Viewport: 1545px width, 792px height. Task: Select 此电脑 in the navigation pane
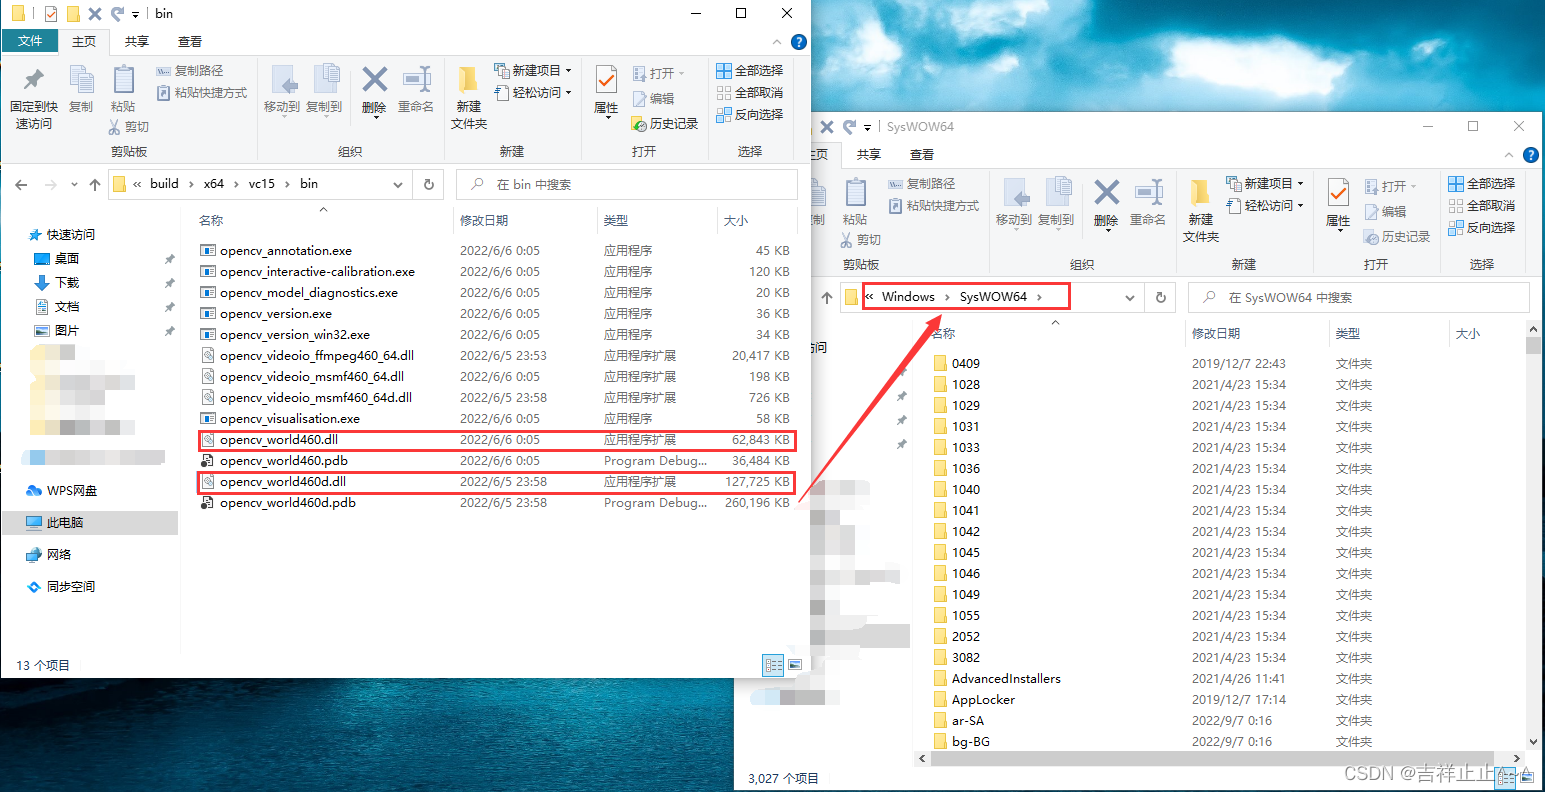click(x=90, y=523)
